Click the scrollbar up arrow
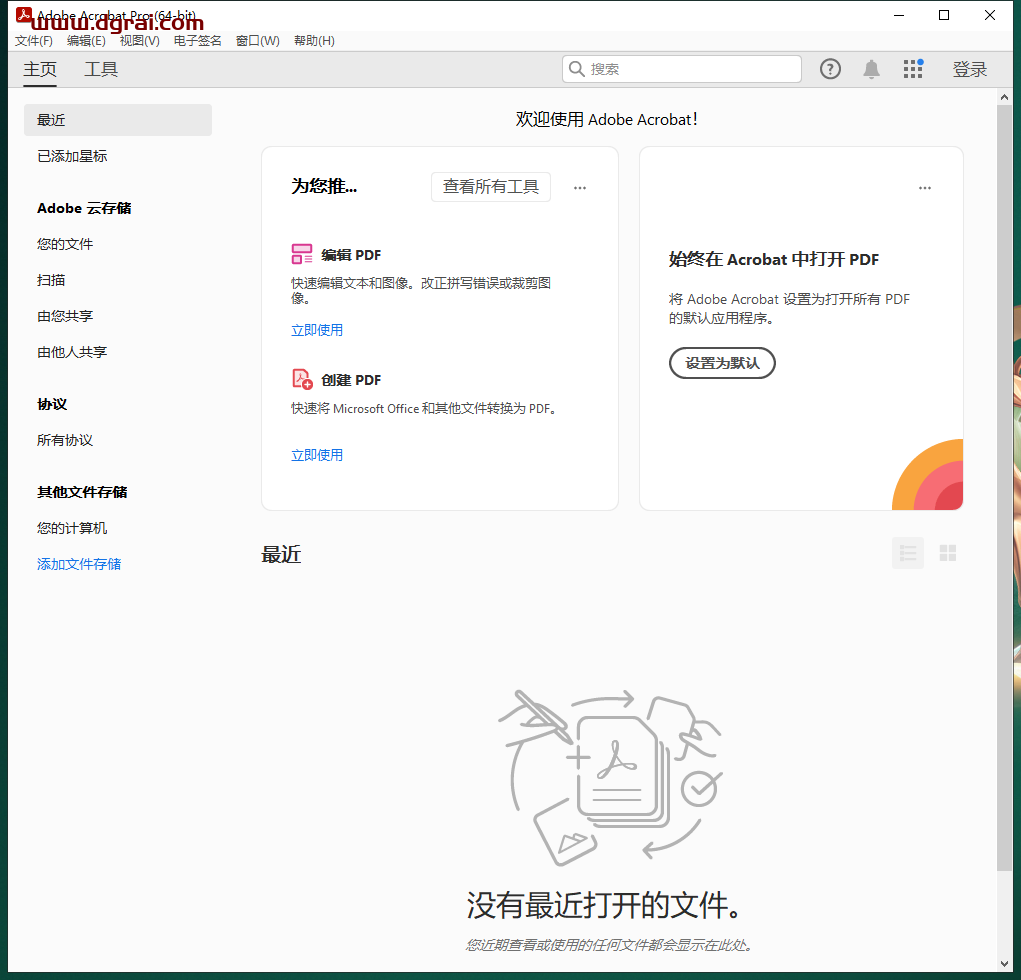The width and height of the screenshot is (1021, 980). pos(1004,98)
